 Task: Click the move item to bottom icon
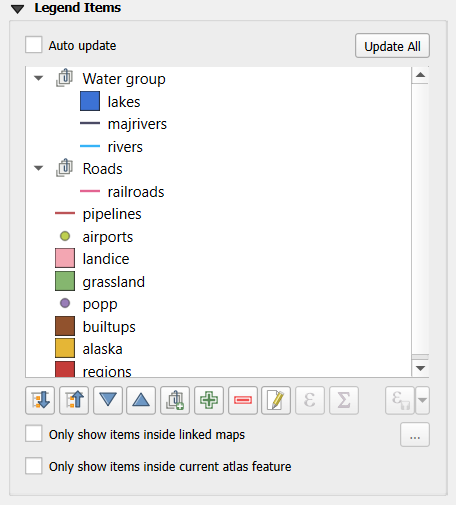click(x=40, y=400)
